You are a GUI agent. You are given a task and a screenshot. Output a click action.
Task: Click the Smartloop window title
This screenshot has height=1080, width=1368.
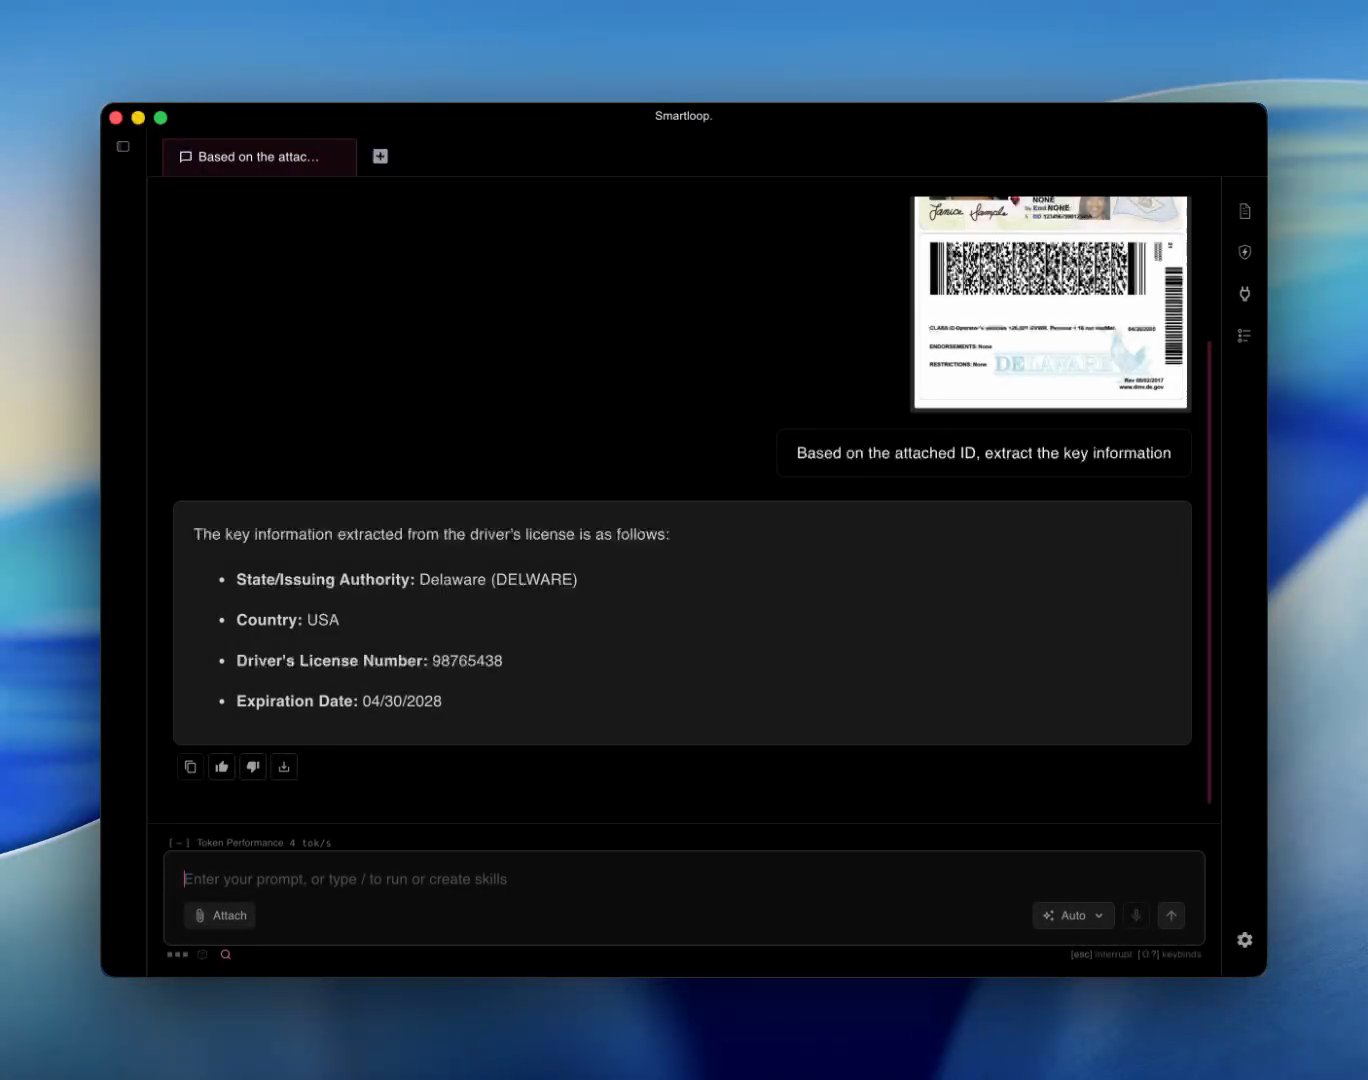tap(683, 116)
